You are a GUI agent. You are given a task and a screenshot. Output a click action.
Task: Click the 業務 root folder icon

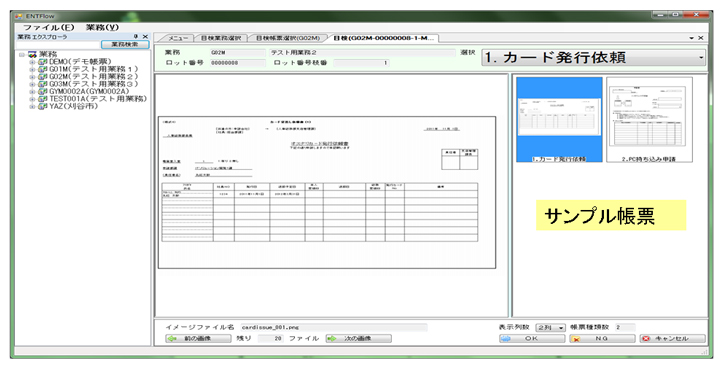click(32, 54)
